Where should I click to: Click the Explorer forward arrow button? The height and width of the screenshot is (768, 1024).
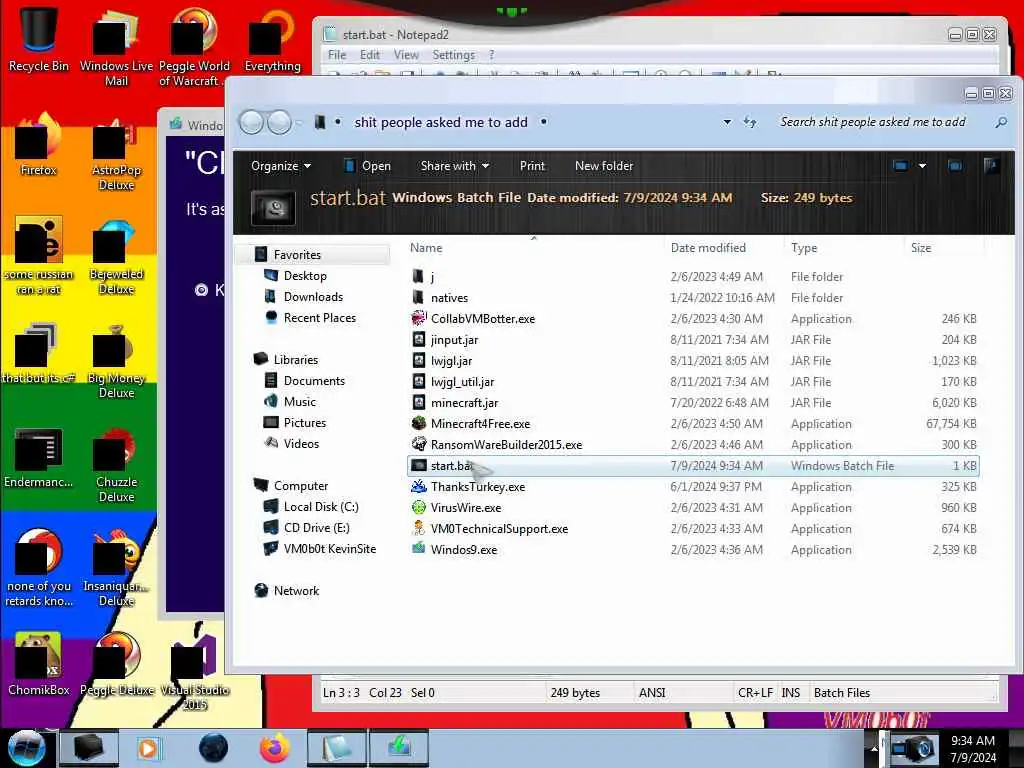pyautogui.click(x=280, y=122)
